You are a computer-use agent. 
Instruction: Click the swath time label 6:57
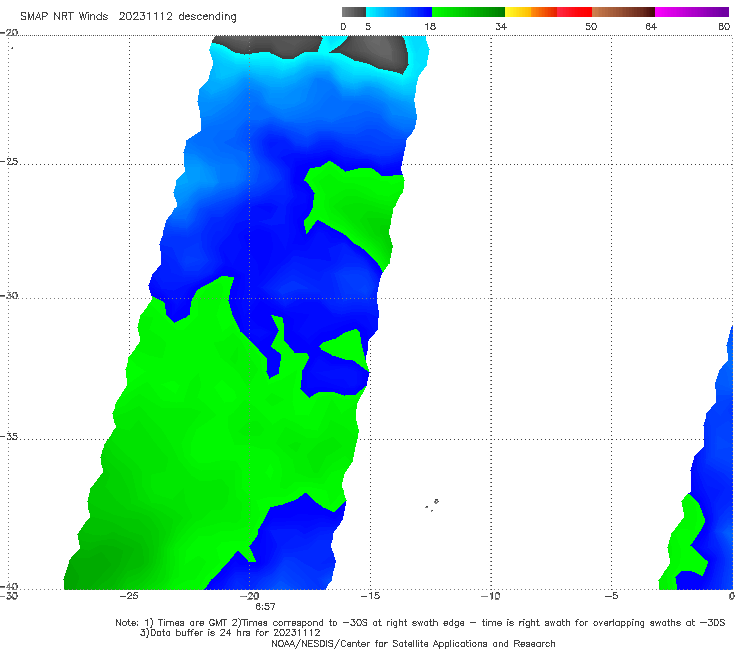click(x=265, y=607)
